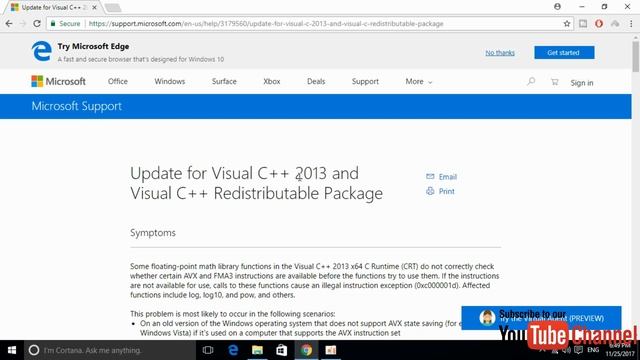This screenshot has width=640, height=360.
Task: Open the Windows menu item
Action: [169, 82]
